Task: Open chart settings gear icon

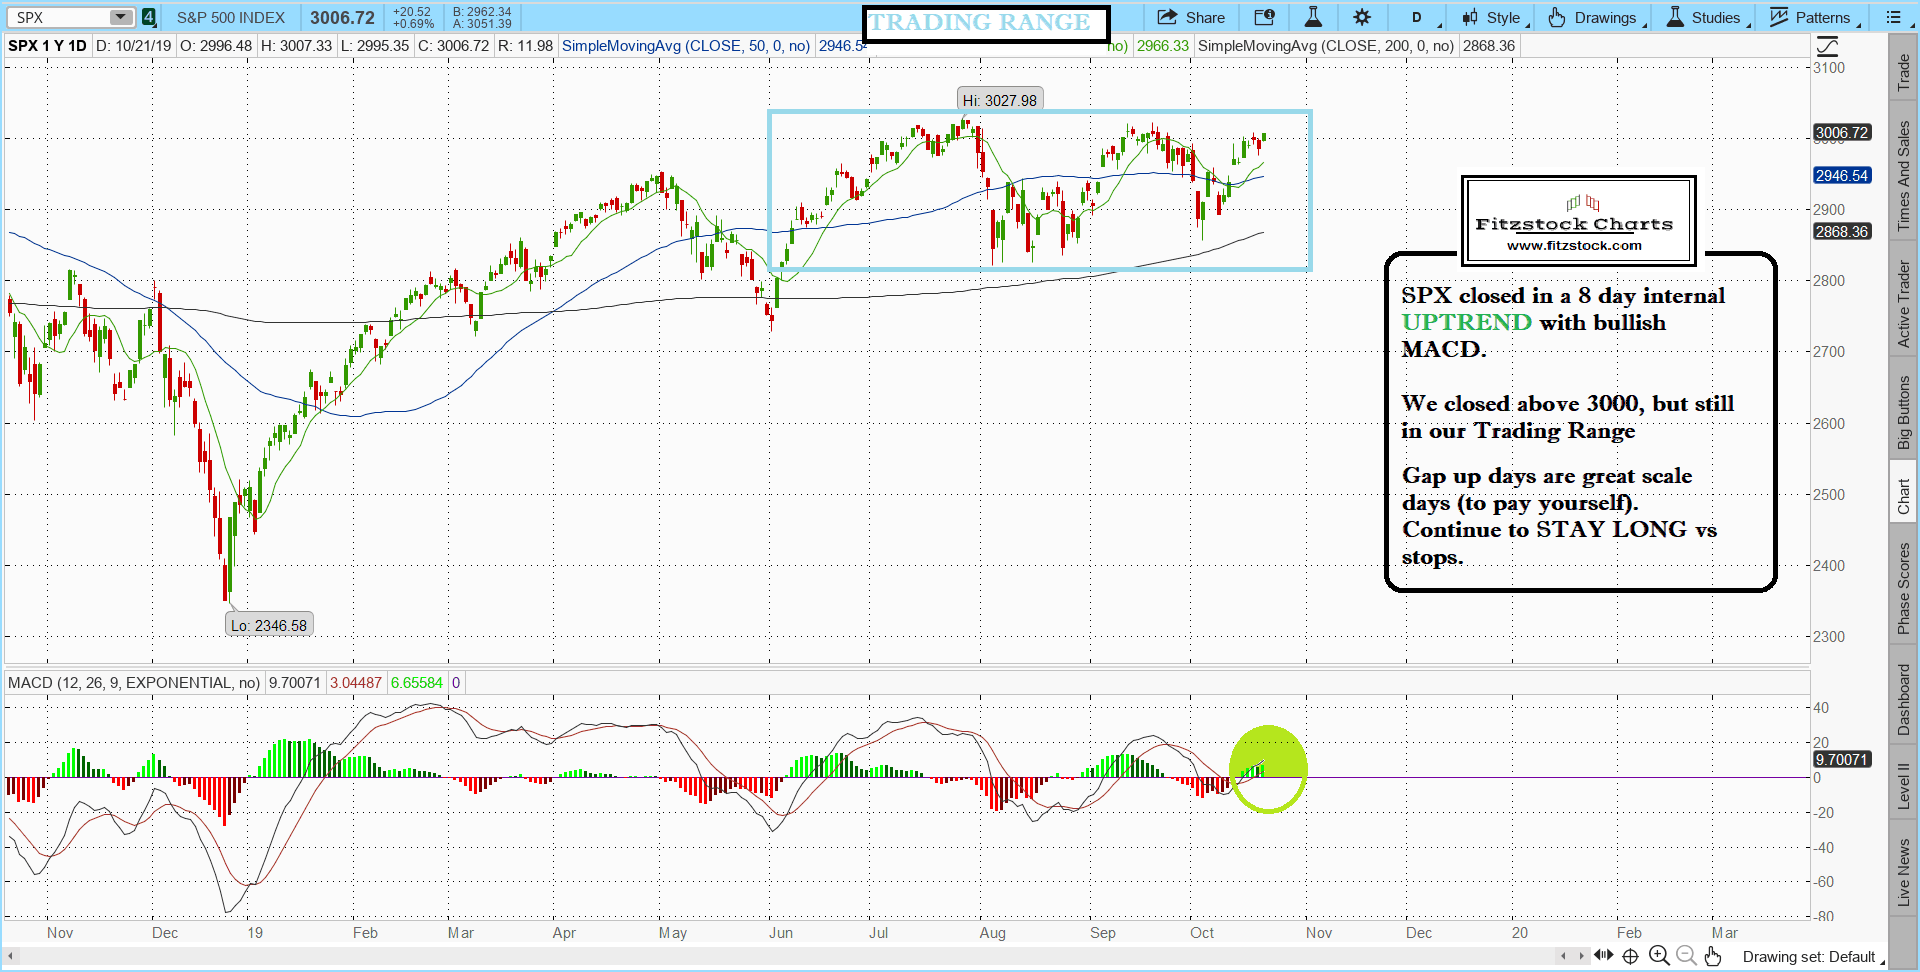Action: coord(1362,18)
